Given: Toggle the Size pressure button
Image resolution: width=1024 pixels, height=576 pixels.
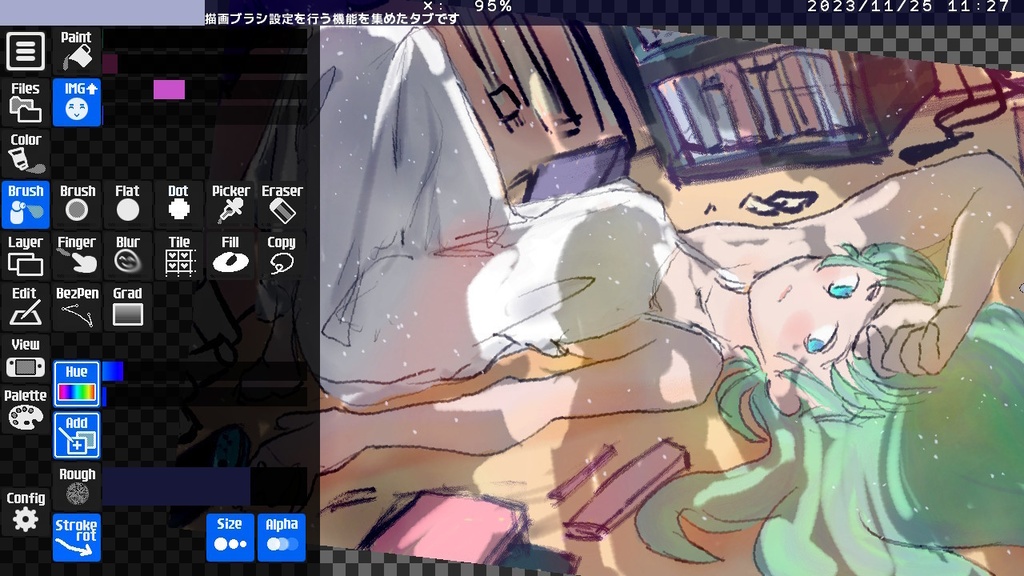Looking at the screenshot, I should (230, 537).
